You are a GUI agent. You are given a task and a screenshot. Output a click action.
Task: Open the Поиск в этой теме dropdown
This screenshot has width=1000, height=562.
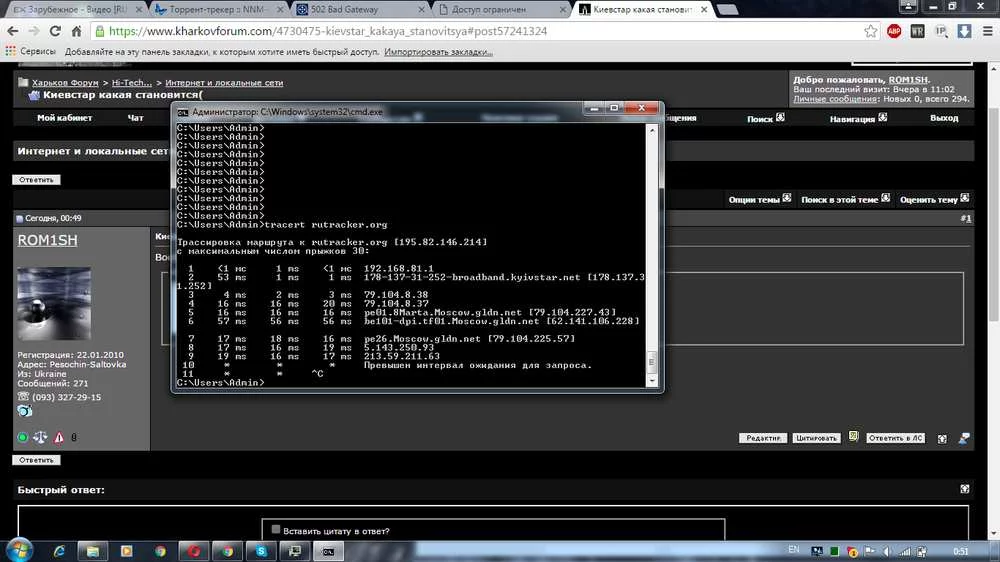pos(845,199)
